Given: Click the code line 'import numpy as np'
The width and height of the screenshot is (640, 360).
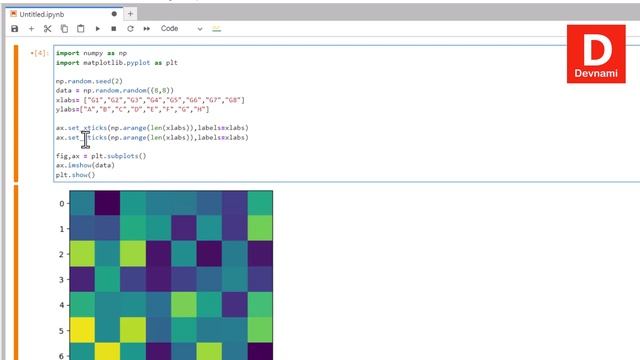Looking at the screenshot, I should pyautogui.click(x=91, y=53).
